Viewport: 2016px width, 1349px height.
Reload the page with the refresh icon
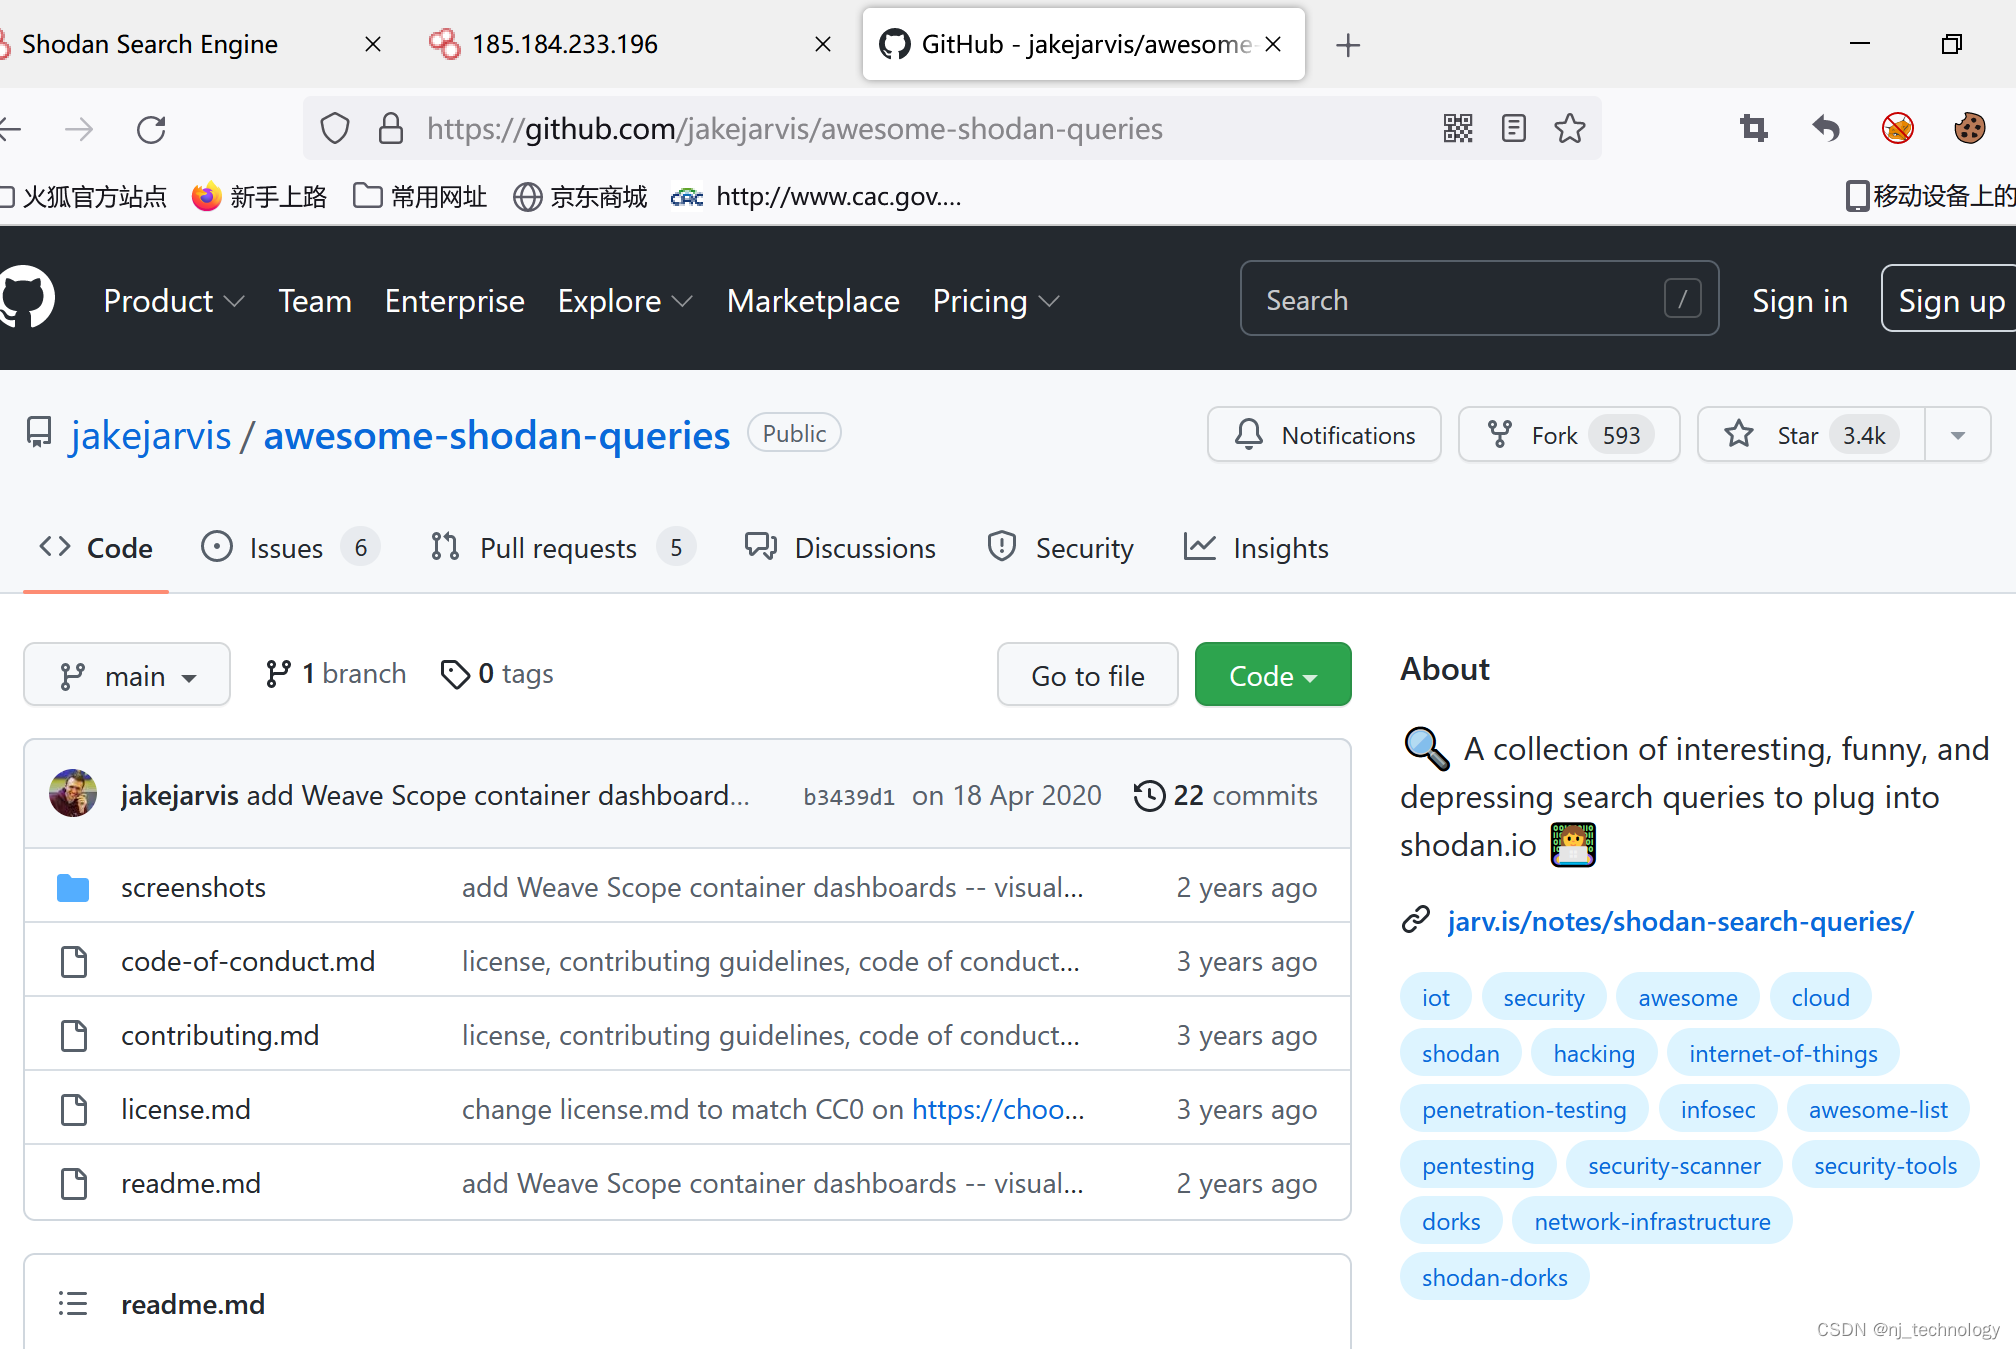(151, 129)
